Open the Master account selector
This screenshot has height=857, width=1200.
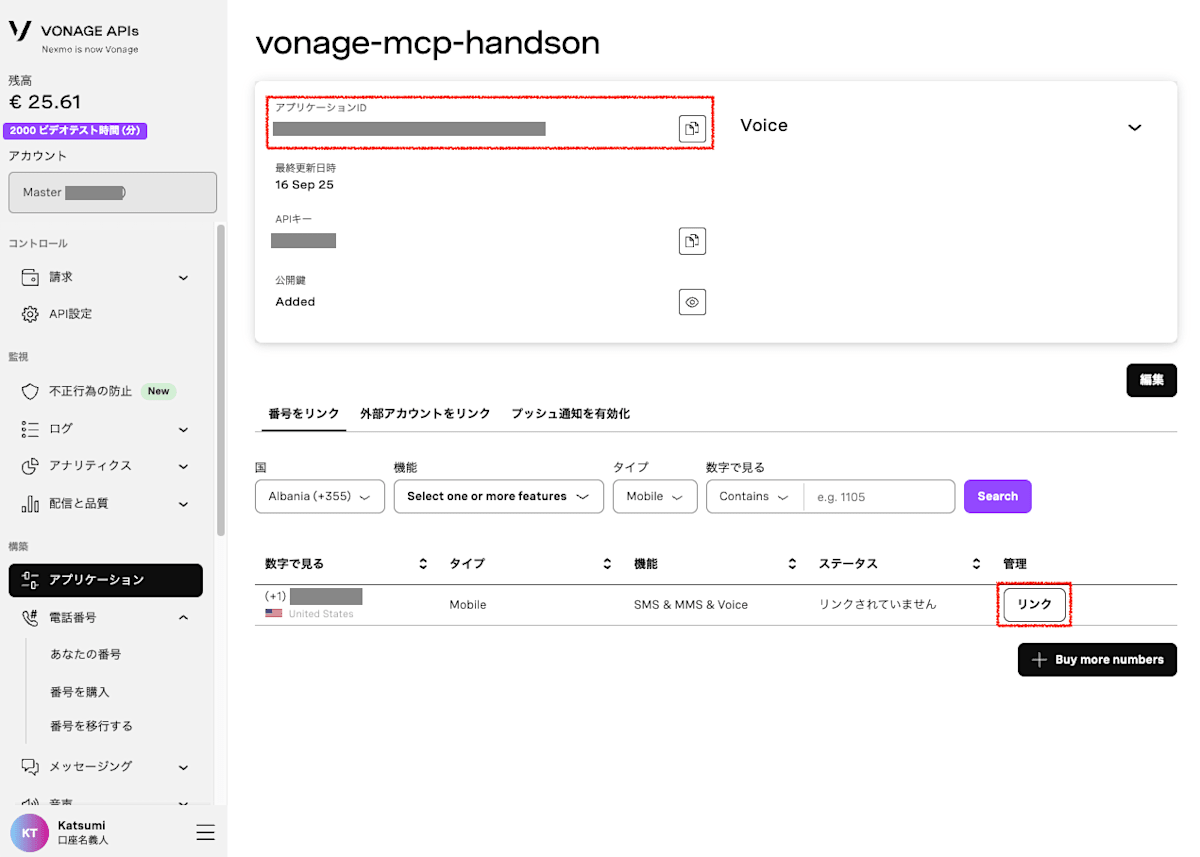[x=113, y=192]
